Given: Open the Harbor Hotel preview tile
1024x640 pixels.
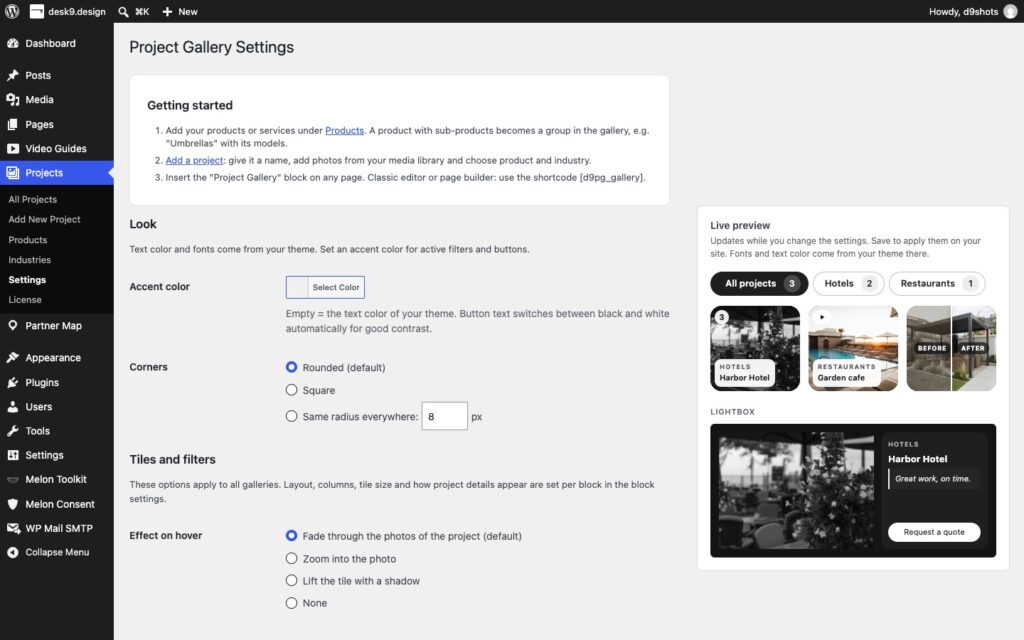Looking at the screenshot, I should (x=755, y=348).
